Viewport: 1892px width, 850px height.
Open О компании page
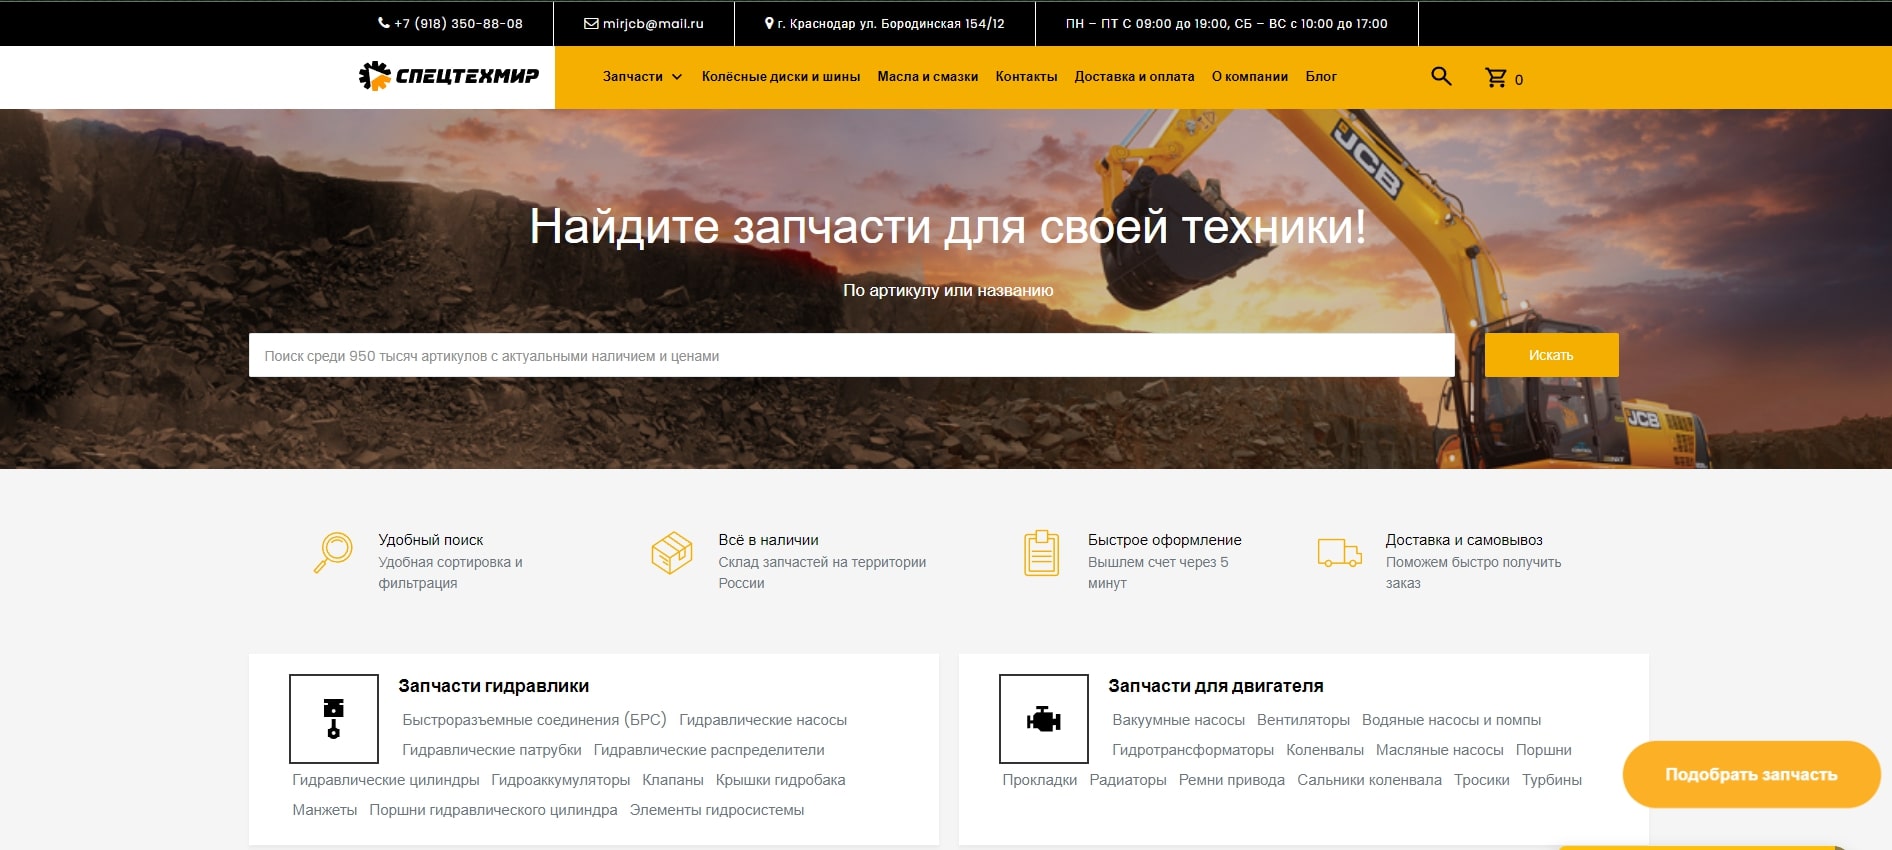pyautogui.click(x=1250, y=76)
